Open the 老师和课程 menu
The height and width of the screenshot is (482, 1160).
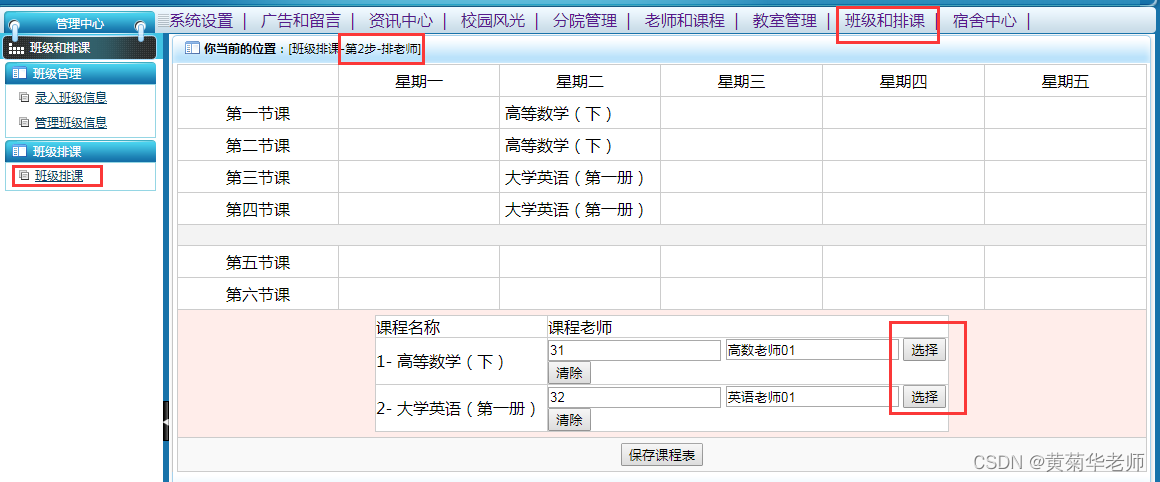coord(684,21)
